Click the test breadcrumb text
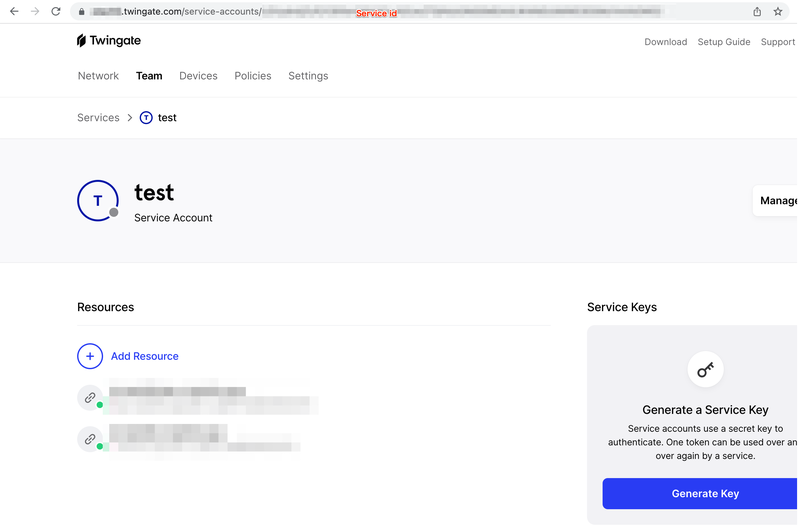Screen dimensions: 800x528 click(167, 118)
